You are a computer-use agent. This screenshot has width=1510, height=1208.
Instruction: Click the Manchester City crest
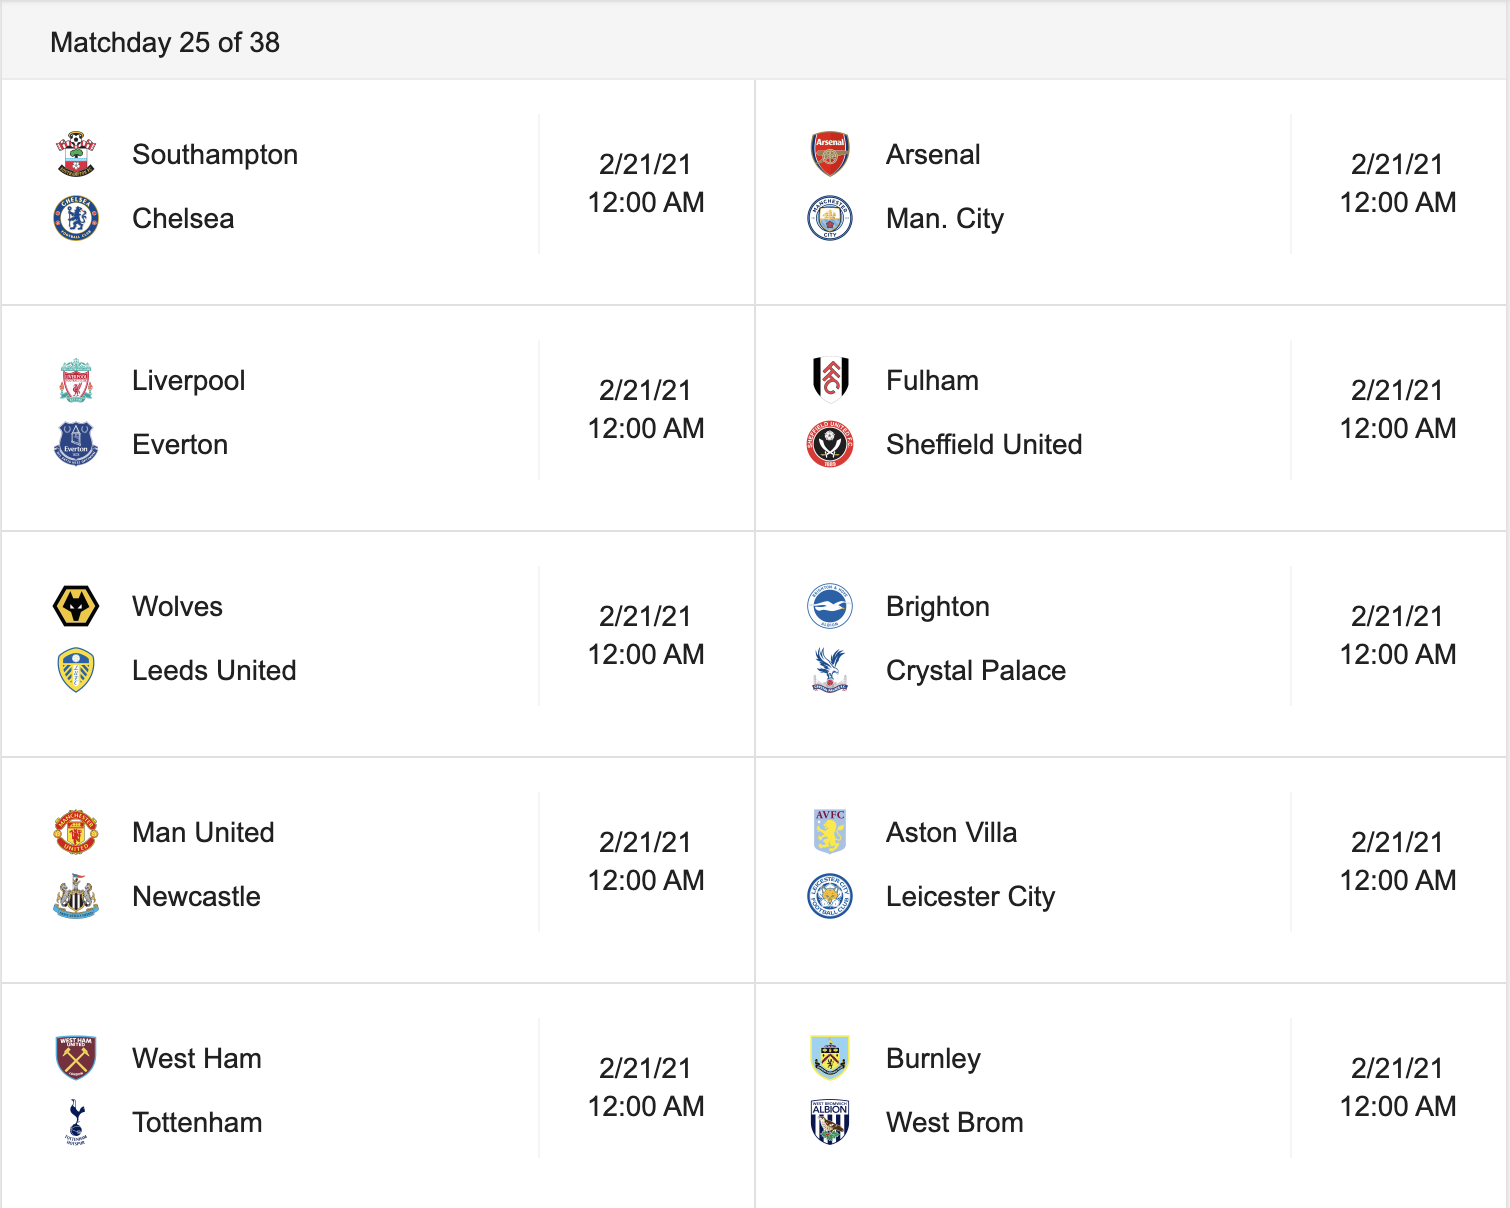point(830,218)
